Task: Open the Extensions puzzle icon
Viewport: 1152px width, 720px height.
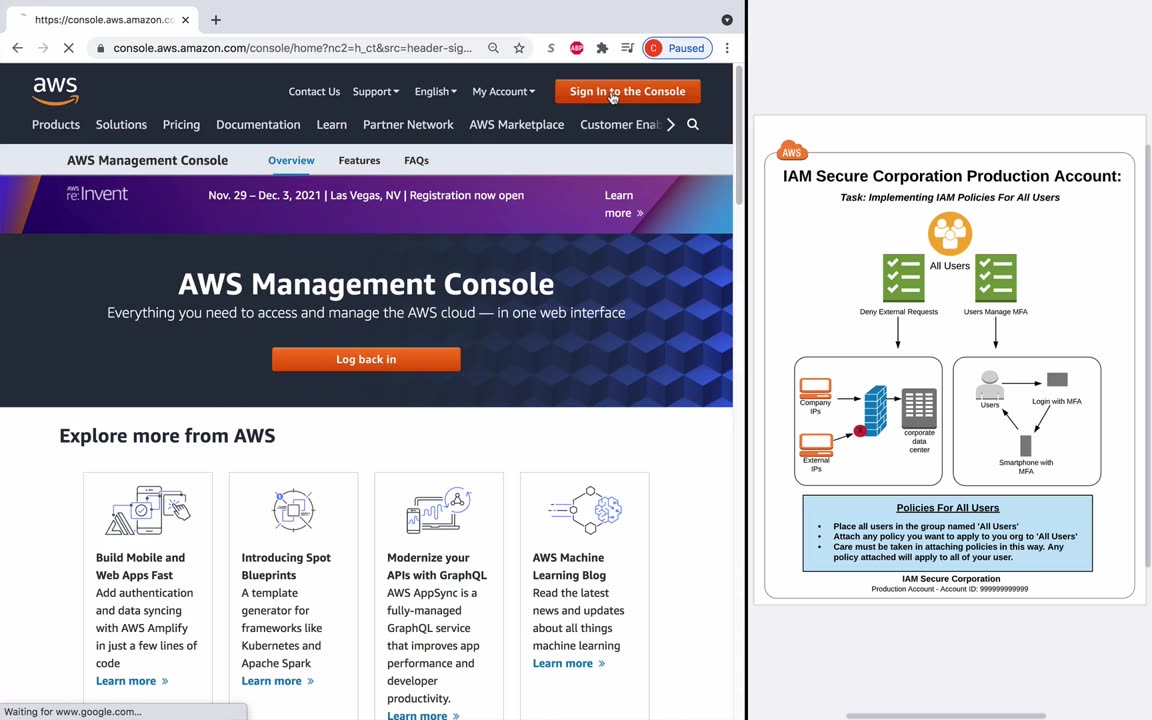Action: 602,48
